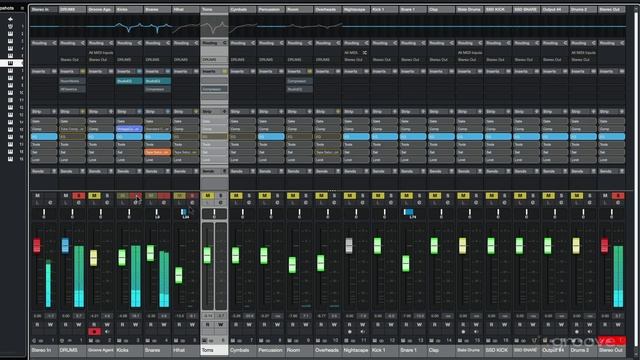Select Cymbals channel header at top
The height and width of the screenshot is (360, 640).
pos(243,9)
